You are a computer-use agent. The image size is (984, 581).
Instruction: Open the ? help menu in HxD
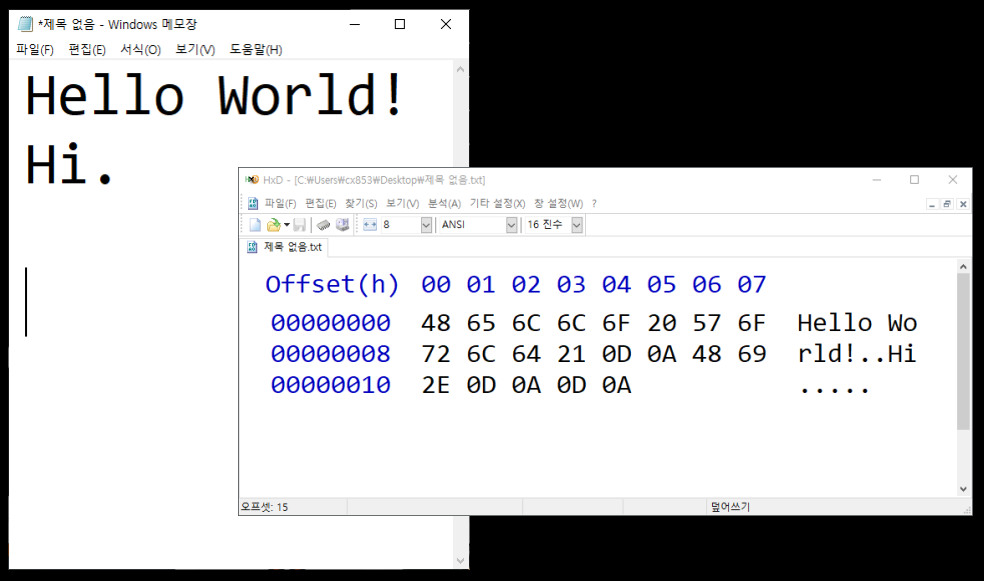[594, 203]
